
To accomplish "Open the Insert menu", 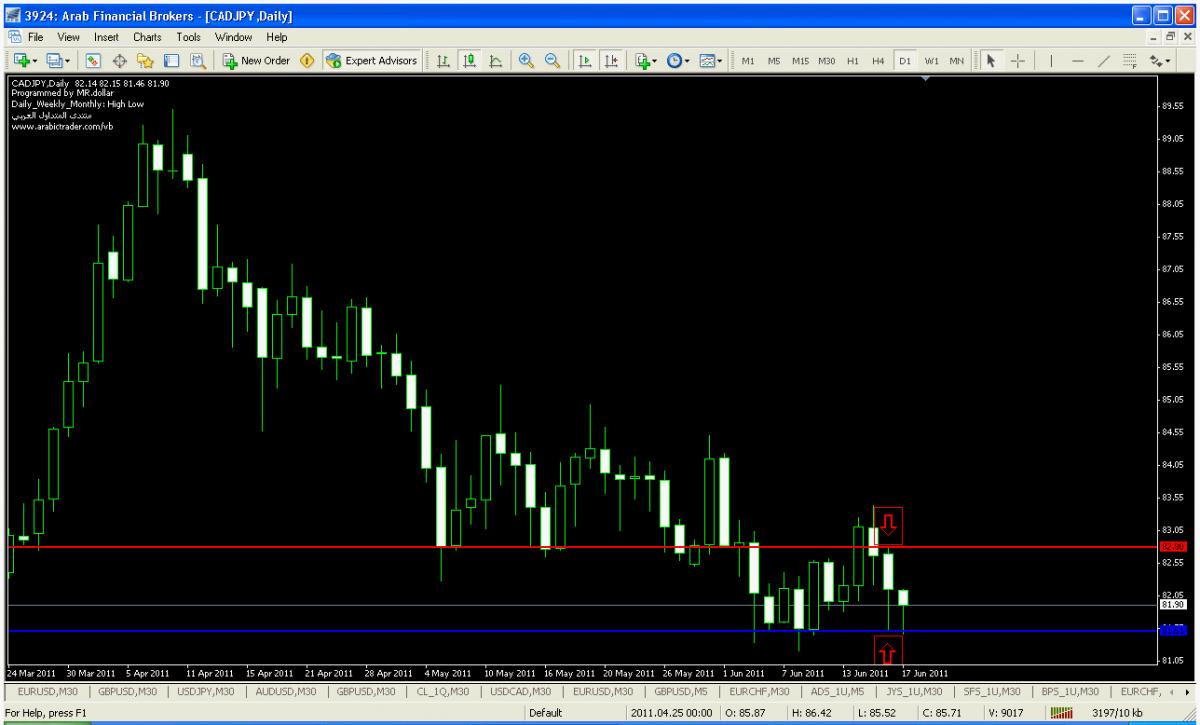I will pos(107,37).
